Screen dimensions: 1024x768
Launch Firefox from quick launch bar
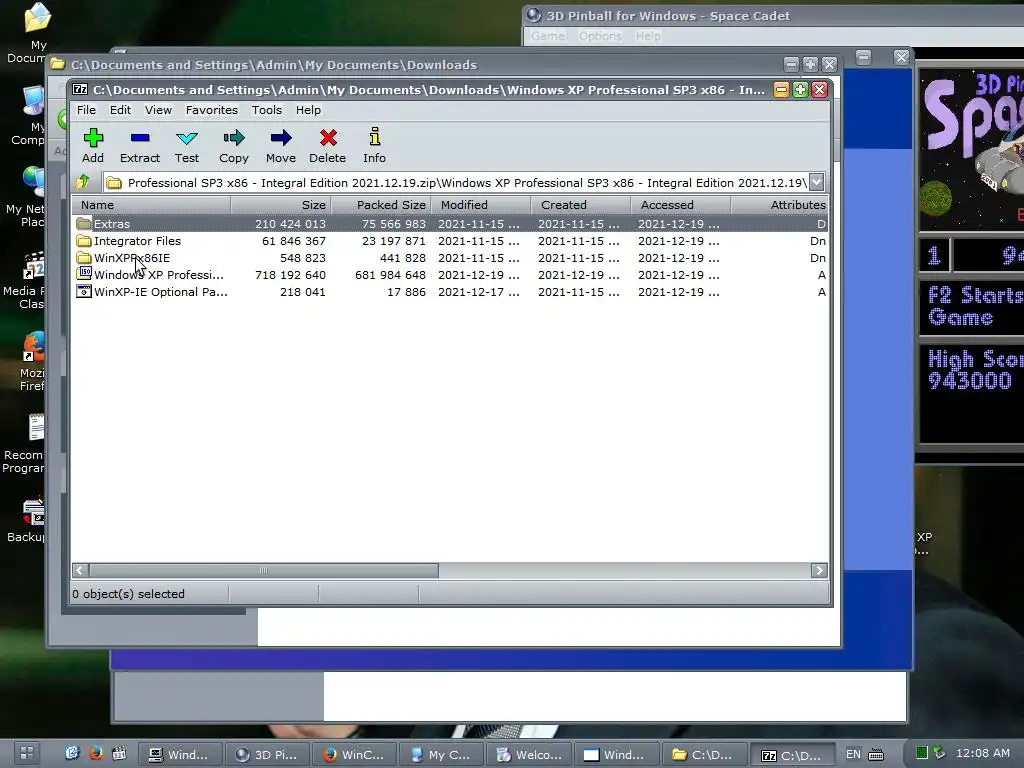pos(95,753)
